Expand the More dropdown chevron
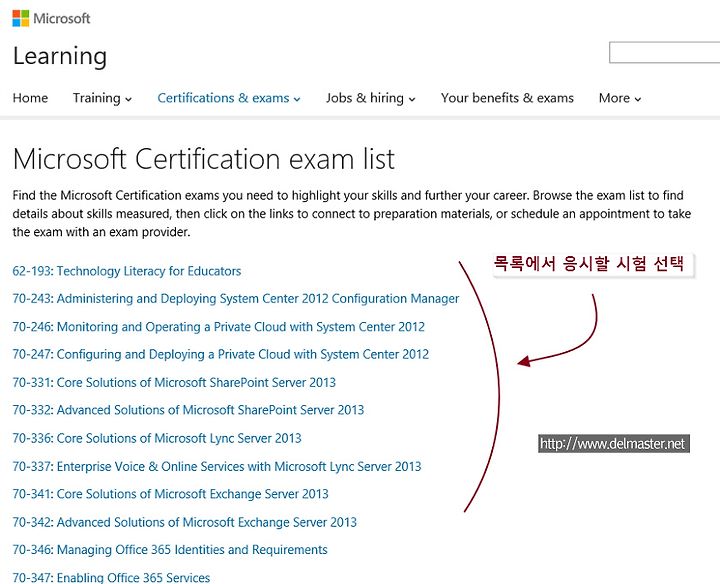720x584 pixels. 638,99
